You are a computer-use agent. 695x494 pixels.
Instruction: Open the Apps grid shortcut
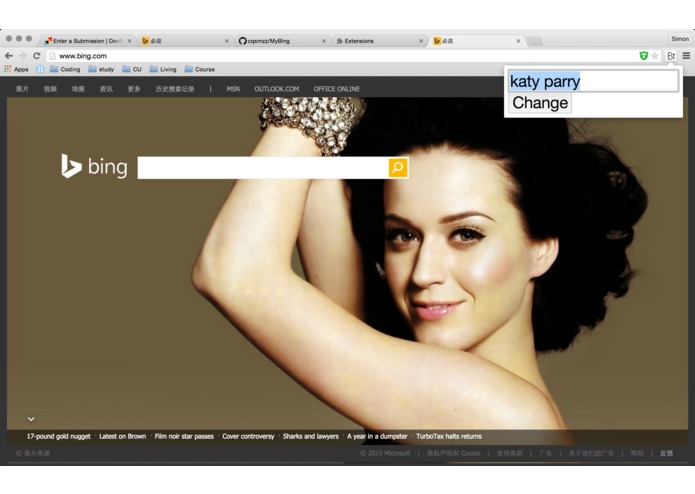point(16,69)
